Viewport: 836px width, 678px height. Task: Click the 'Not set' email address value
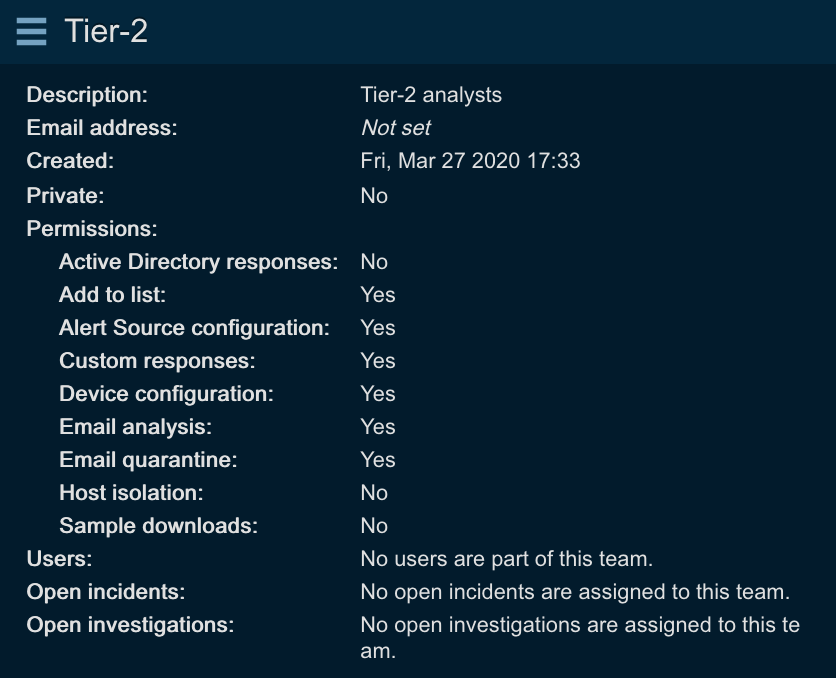(396, 128)
